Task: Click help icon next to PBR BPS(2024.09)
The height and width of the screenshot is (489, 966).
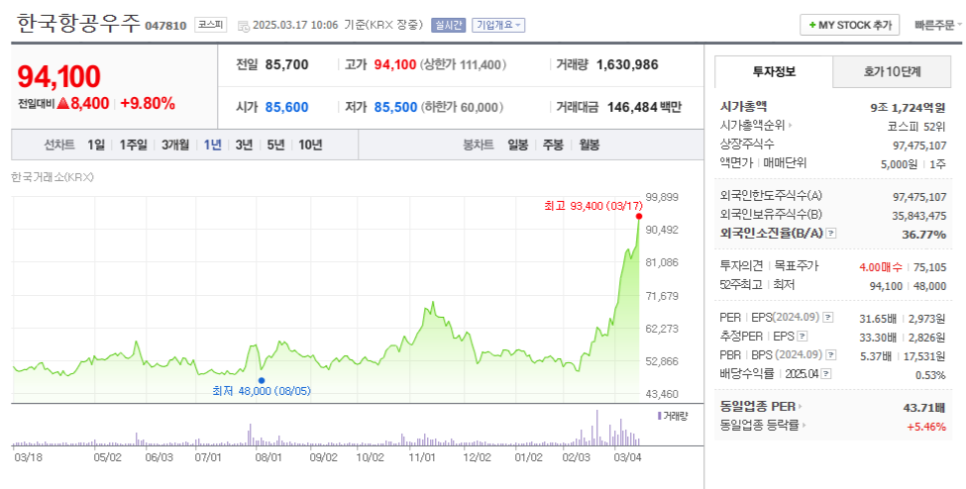Action: [x=831, y=355]
